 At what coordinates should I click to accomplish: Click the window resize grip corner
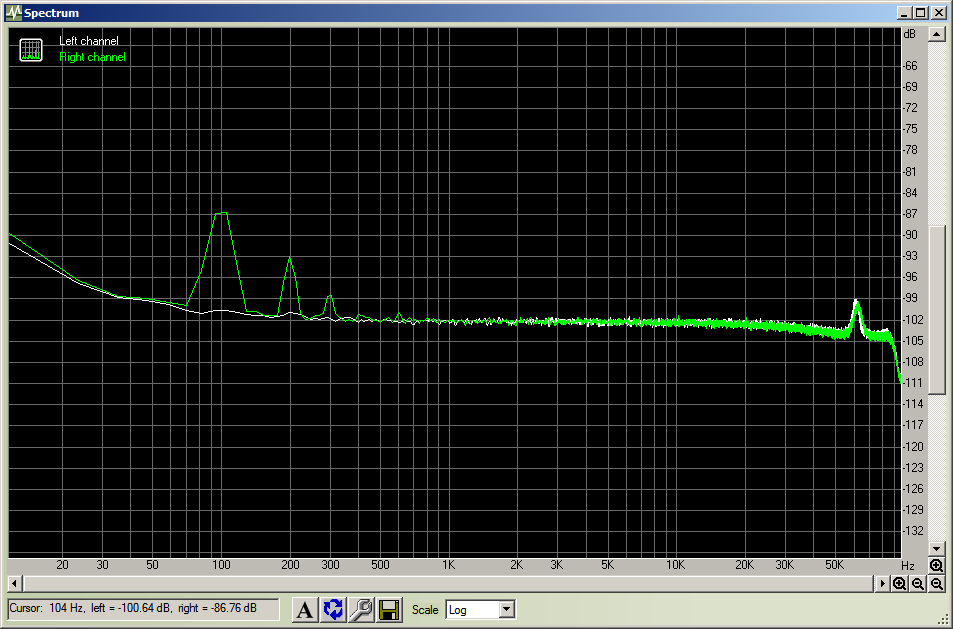941,619
